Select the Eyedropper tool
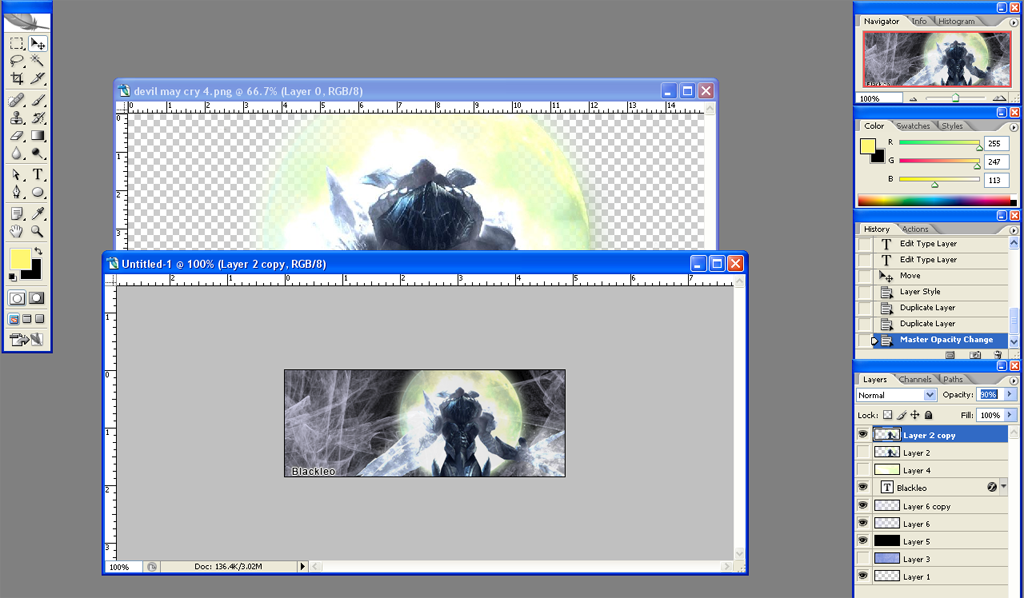This screenshot has width=1024, height=598. [37, 213]
